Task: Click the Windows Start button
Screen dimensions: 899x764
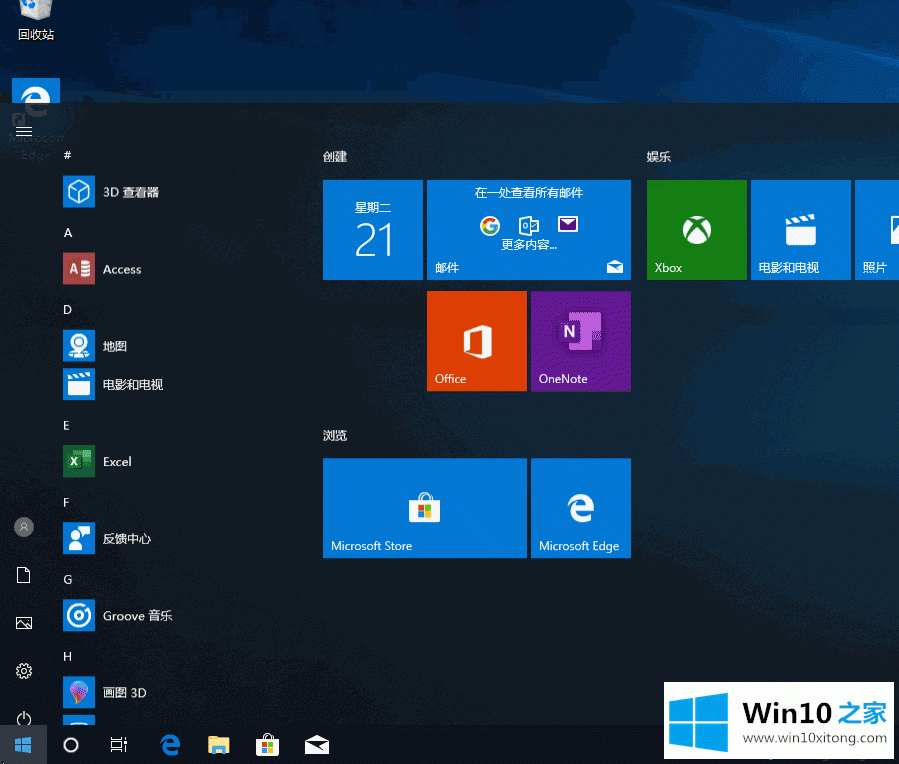Action: point(23,745)
